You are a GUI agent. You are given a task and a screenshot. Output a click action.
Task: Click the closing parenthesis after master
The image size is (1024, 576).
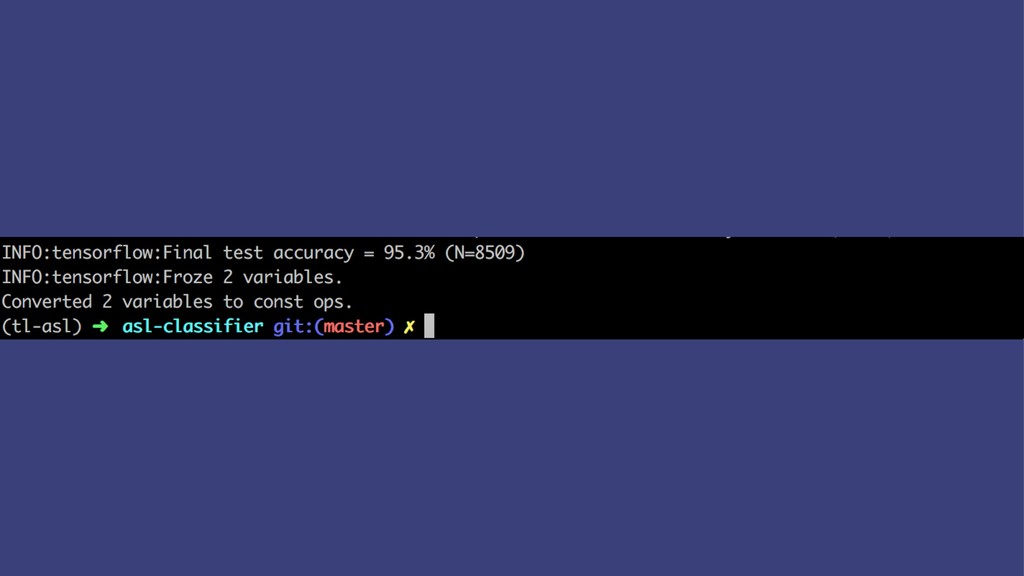coord(390,327)
